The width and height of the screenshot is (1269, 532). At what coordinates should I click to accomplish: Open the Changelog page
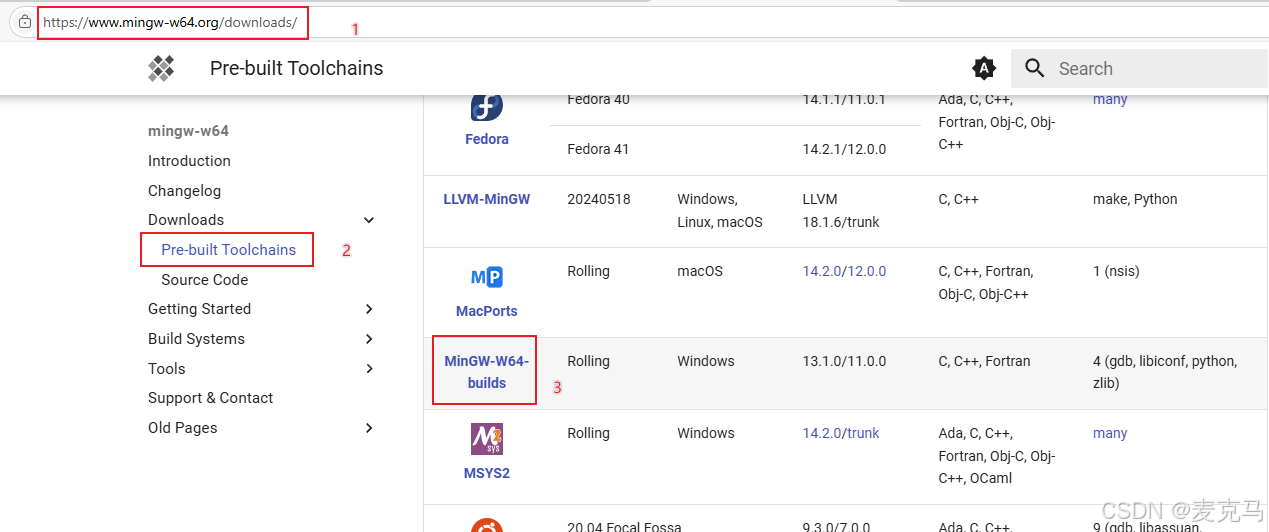184,191
